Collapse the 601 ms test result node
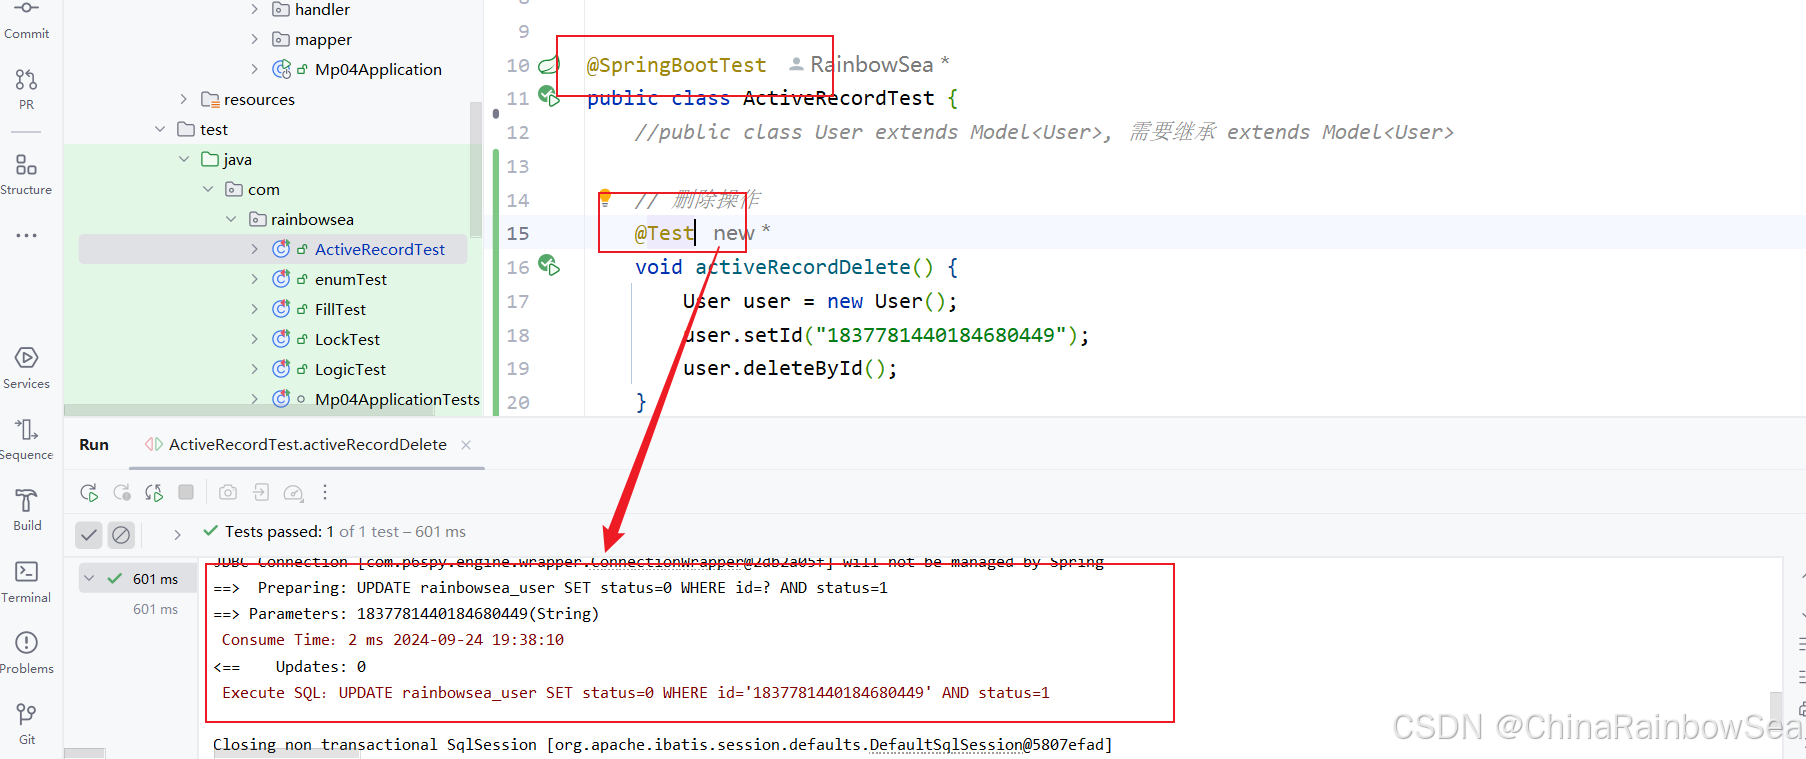Screen dimensions: 1806x759 pos(90,578)
